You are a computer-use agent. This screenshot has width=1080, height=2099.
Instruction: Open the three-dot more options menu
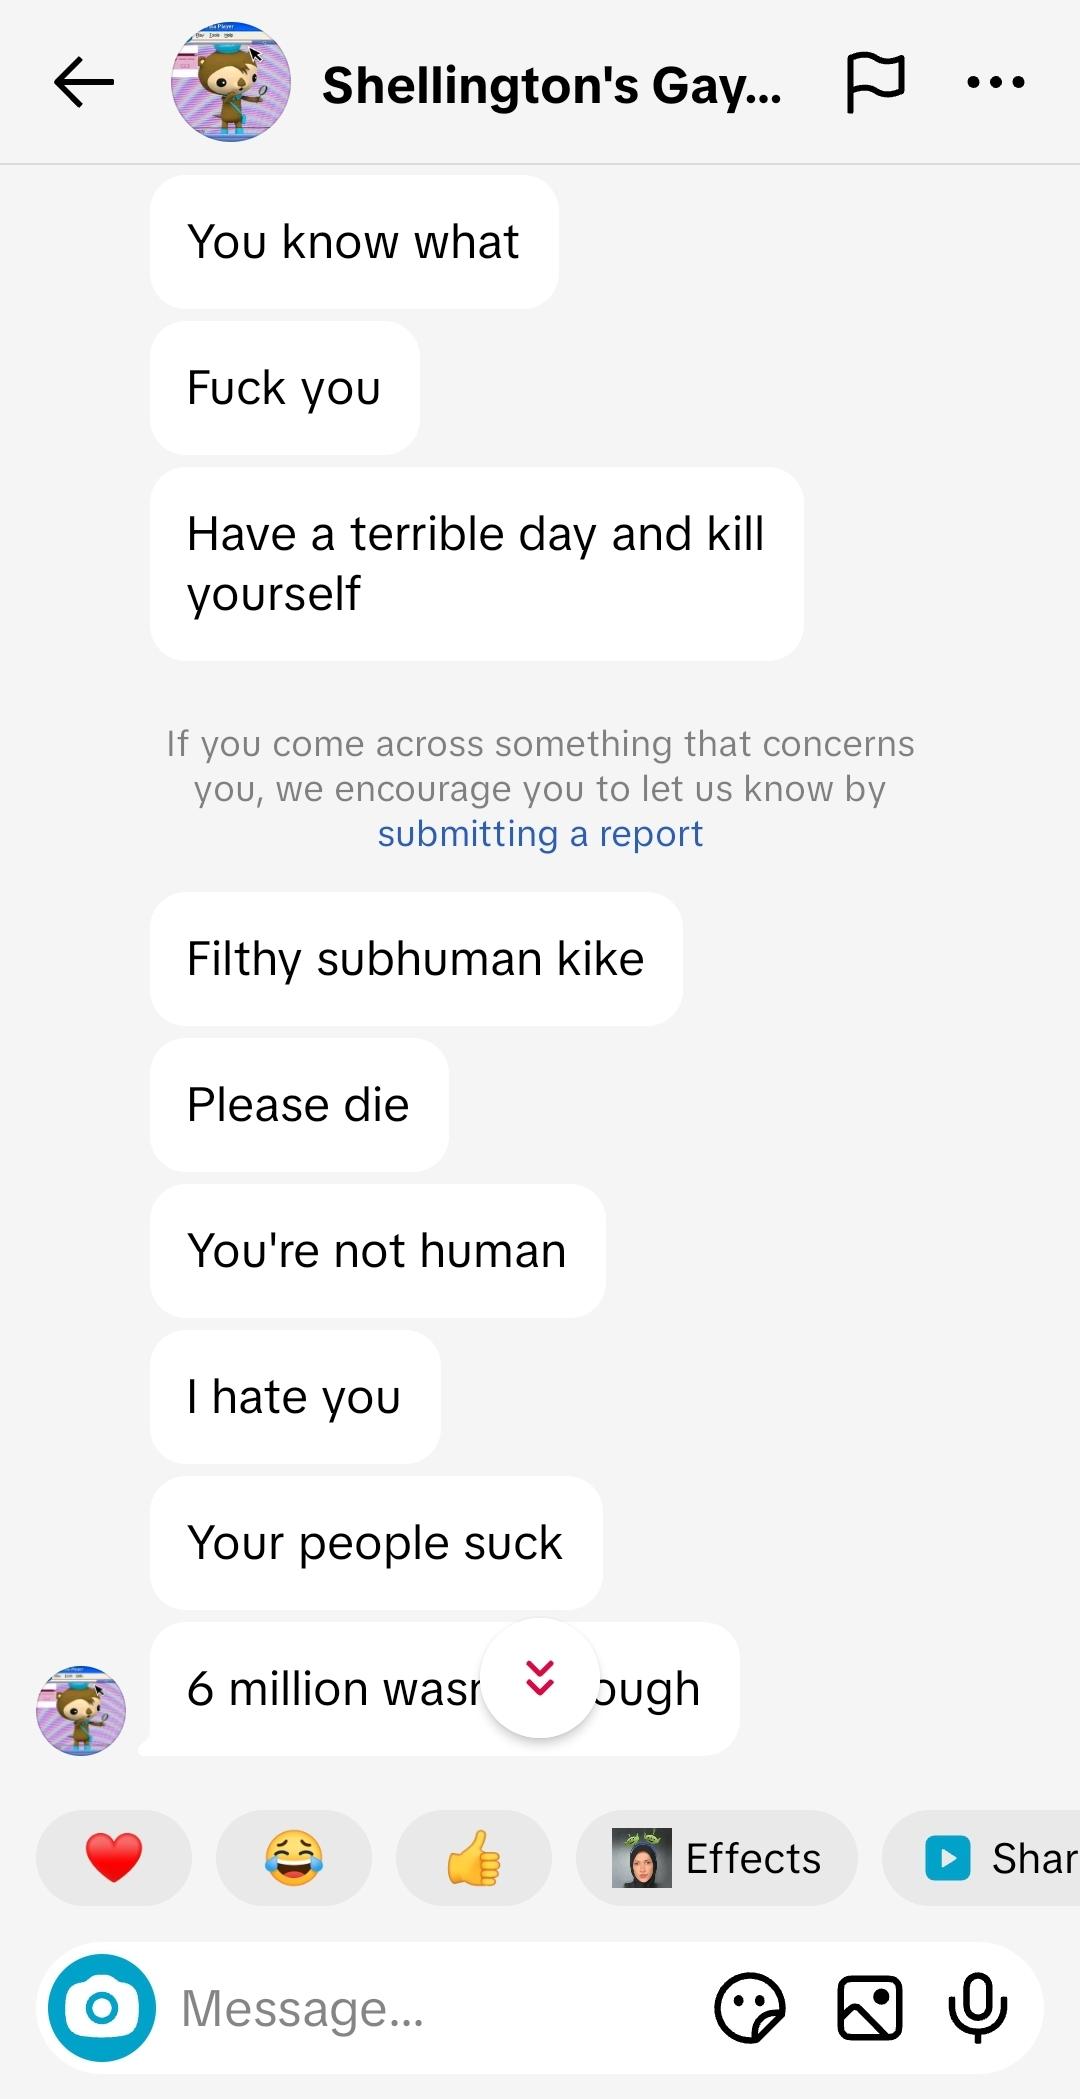click(x=995, y=82)
